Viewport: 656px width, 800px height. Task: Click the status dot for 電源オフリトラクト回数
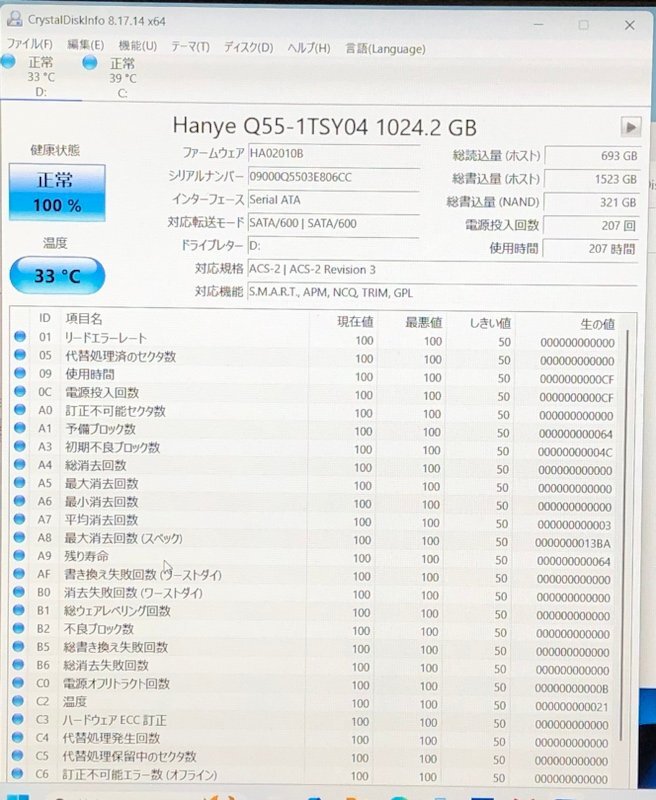point(18,683)
